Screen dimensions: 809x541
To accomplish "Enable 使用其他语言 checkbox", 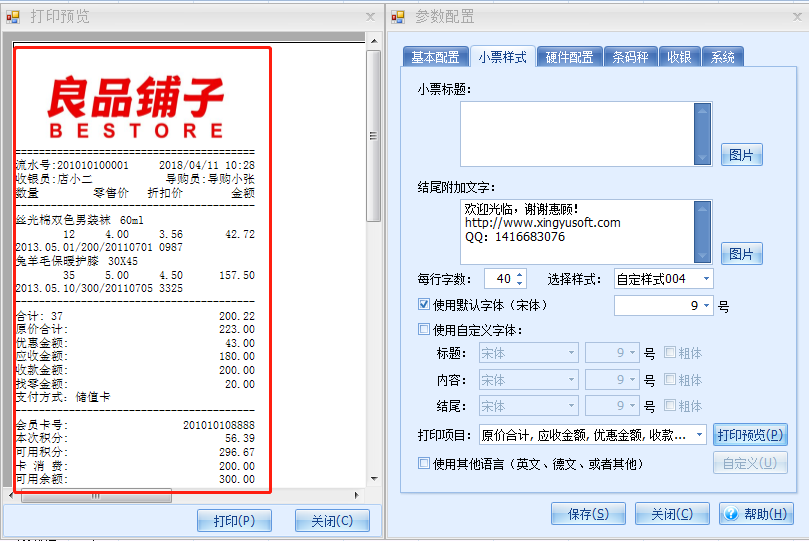I will point(424,463).
